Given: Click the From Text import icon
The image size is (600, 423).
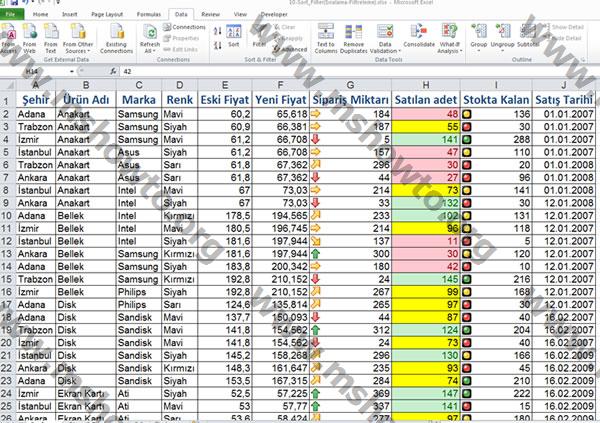Looking at the screenshot, I should [51, 38].
